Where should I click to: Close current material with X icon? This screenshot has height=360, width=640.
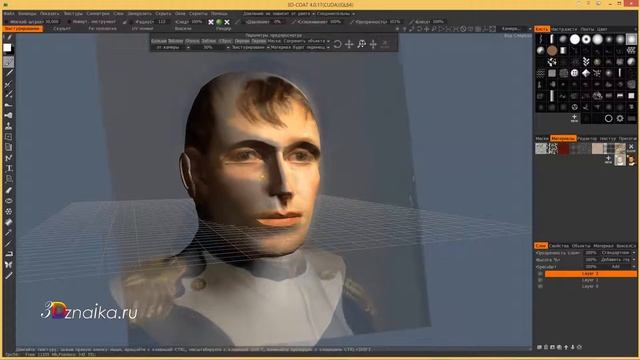(631, 147)
